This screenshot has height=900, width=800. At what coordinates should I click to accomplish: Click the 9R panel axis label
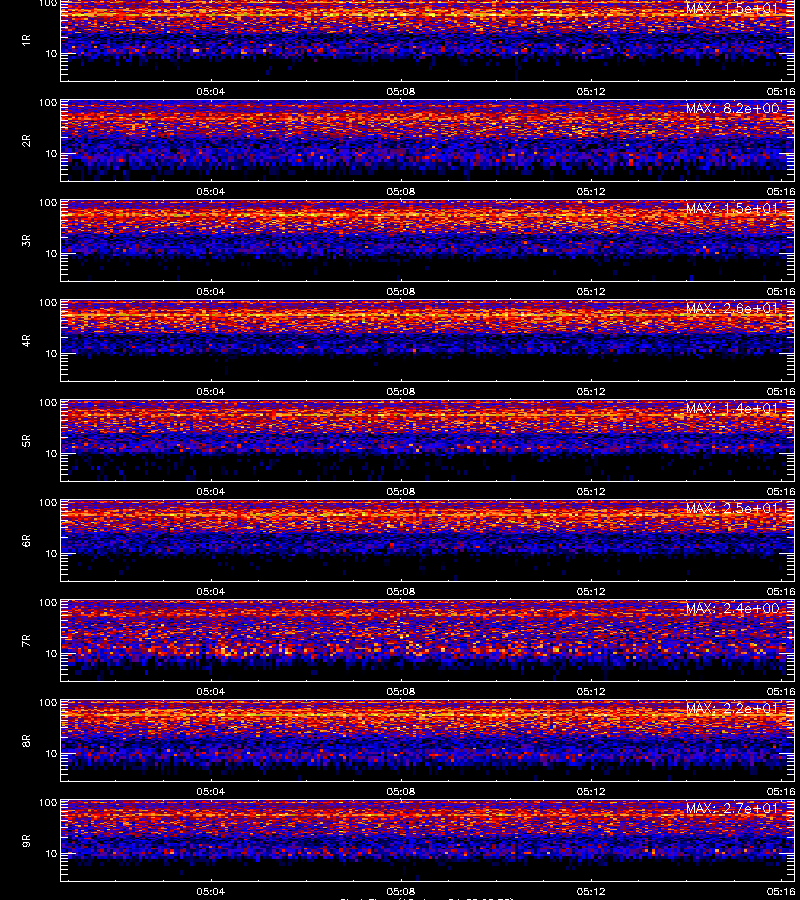click(x=26, y=841)
